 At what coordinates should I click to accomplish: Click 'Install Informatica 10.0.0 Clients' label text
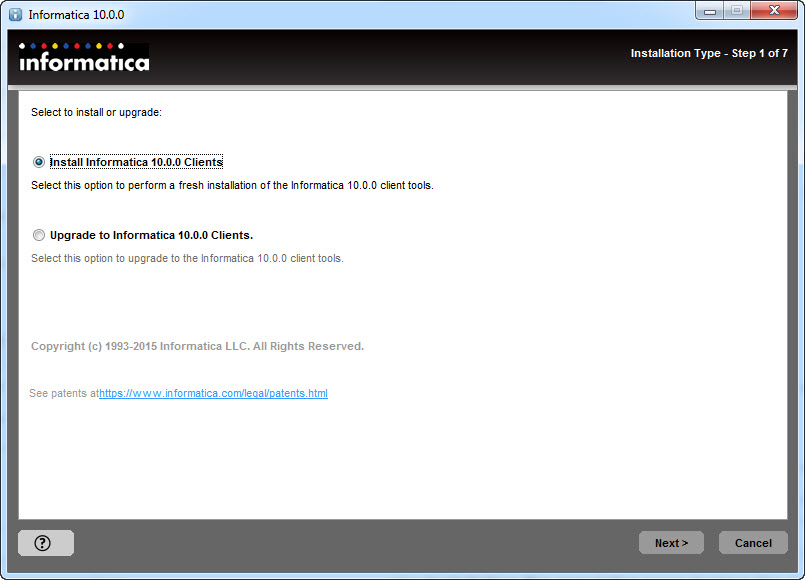tap(136, 162)
